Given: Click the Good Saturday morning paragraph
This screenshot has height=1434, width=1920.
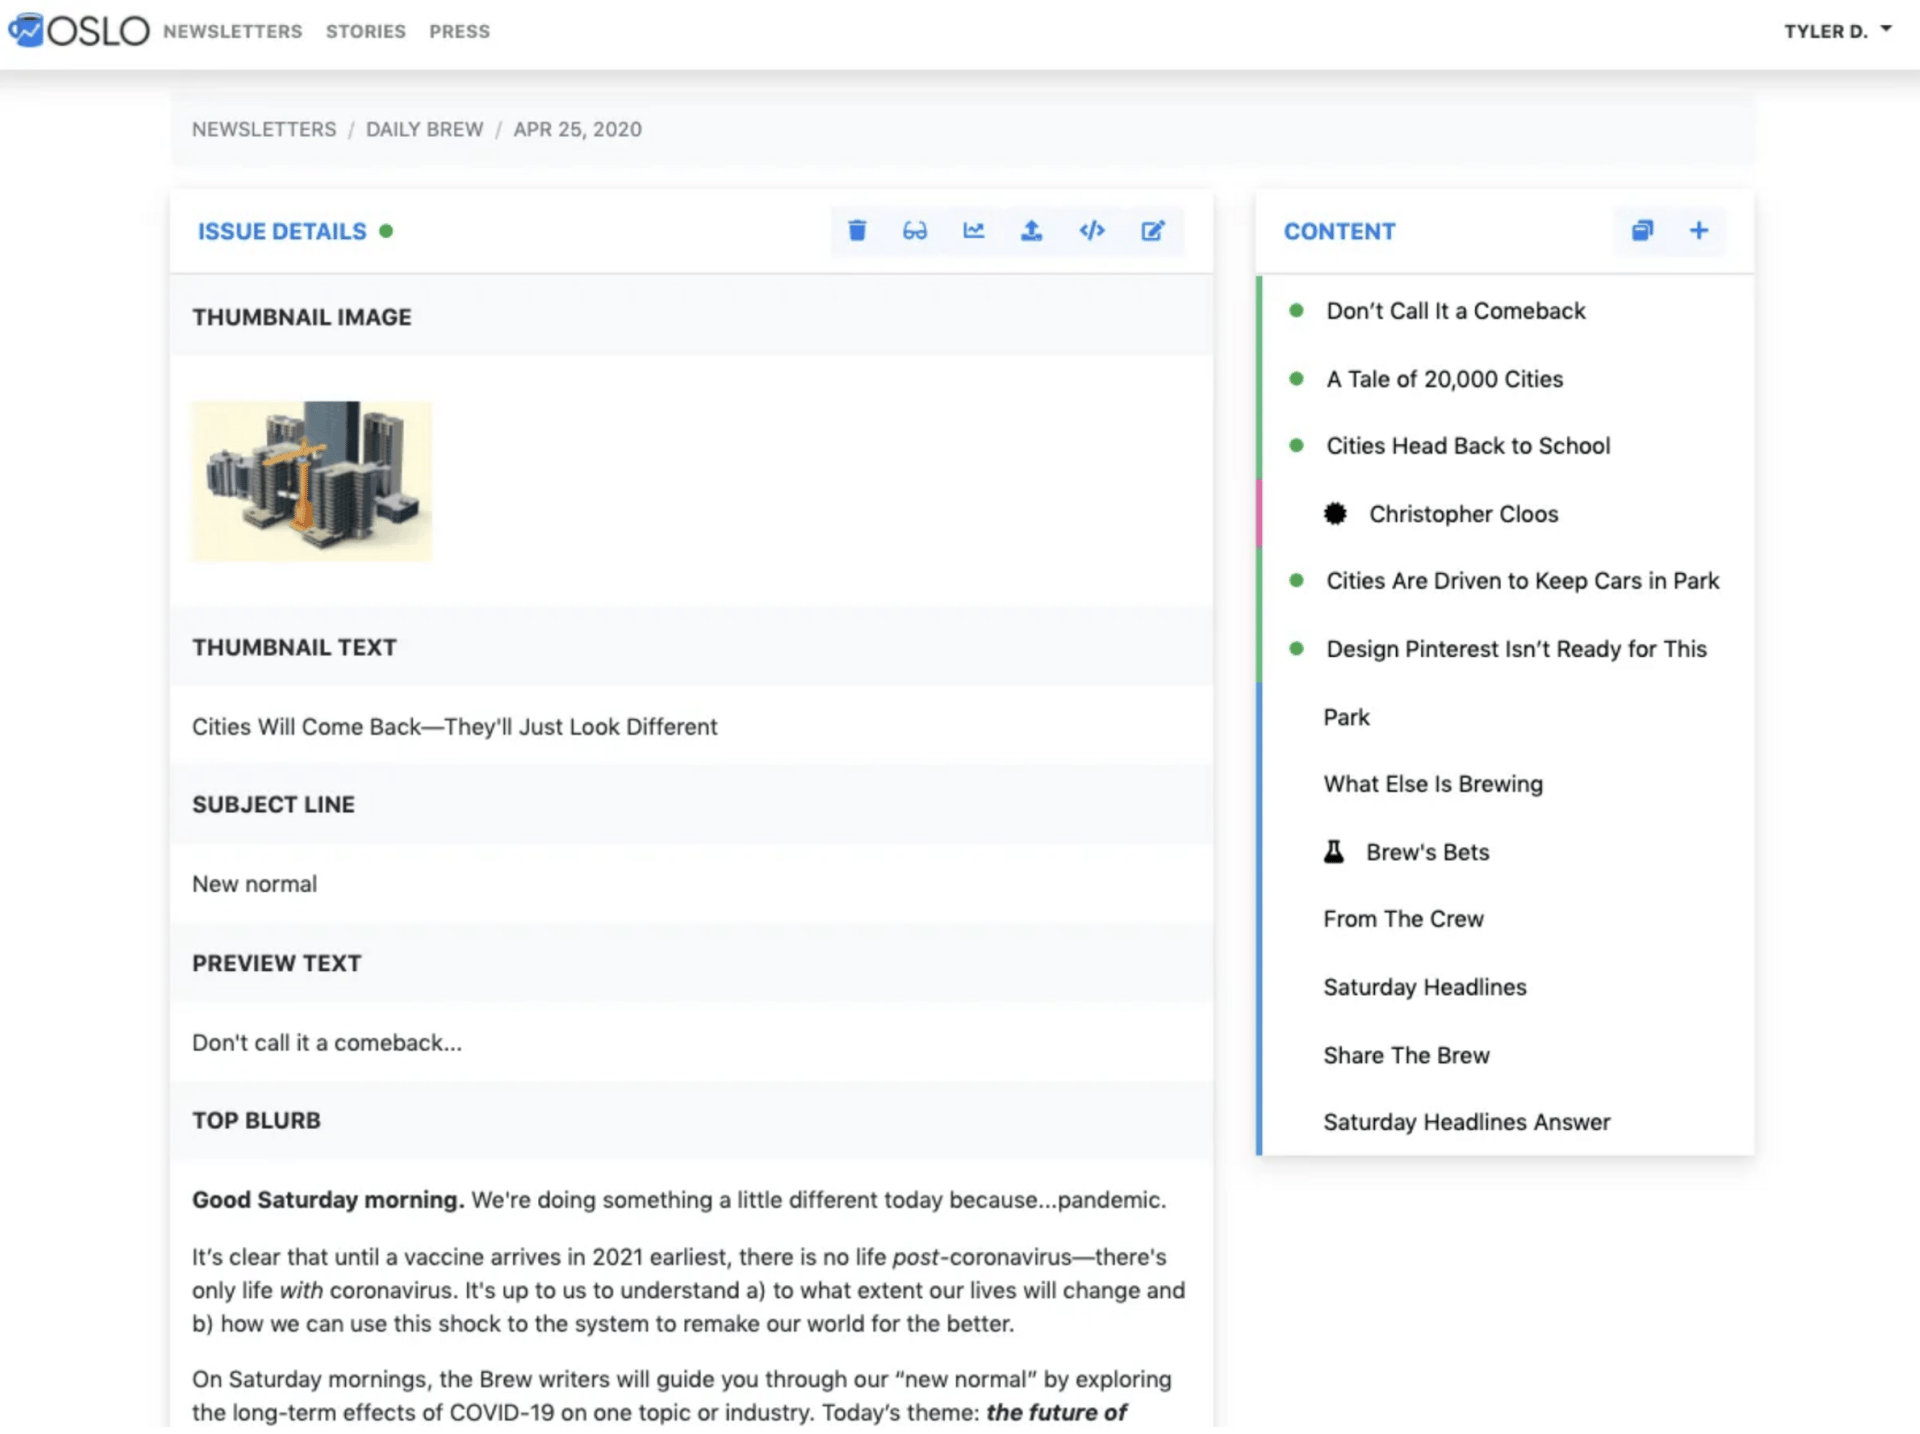Looking at the screenshot, I should point(679,1200).
